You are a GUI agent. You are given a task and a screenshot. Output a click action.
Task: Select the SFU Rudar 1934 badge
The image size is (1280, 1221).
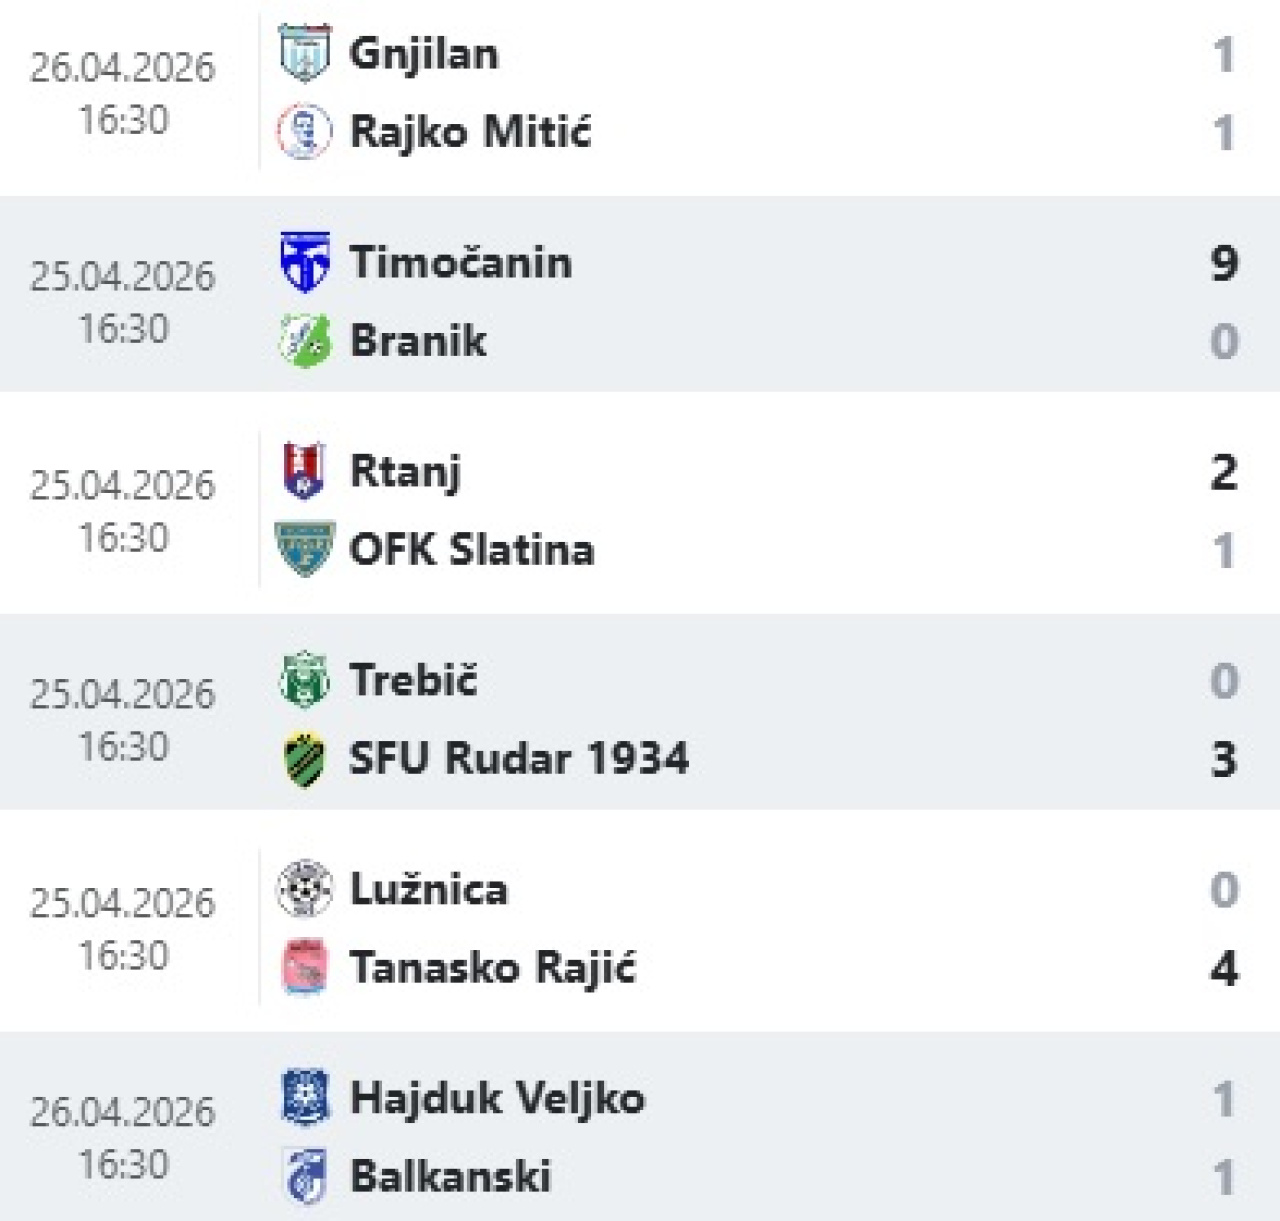(x=304, y=759)
